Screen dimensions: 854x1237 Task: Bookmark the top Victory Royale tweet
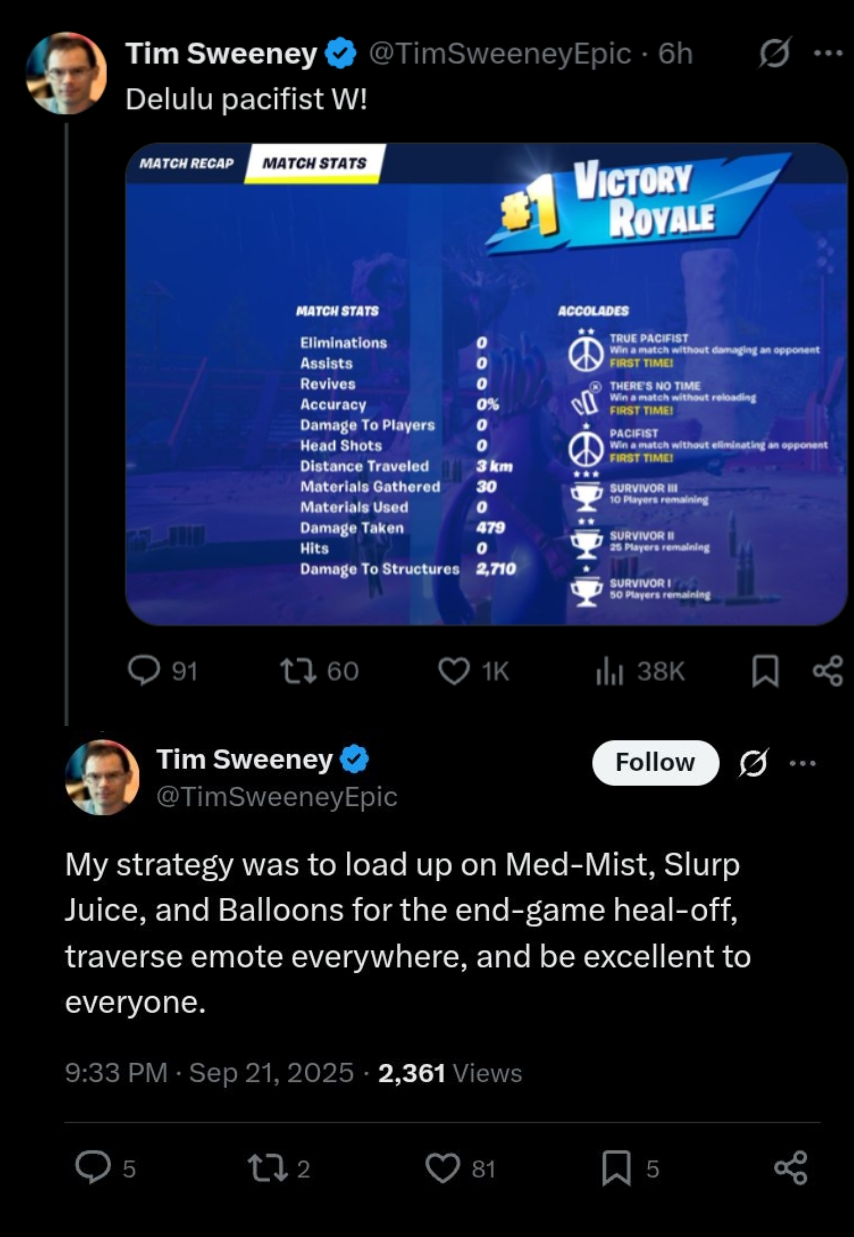pos(765,672)
